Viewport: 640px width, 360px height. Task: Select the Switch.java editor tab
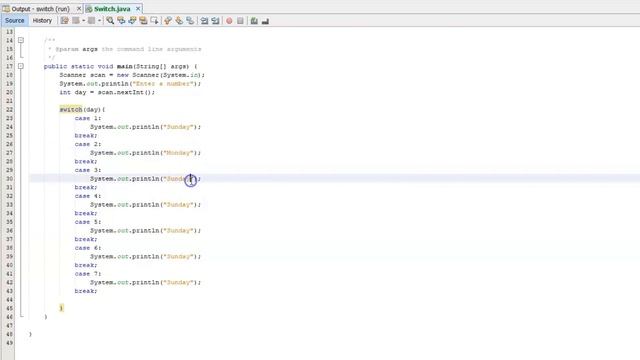112,9
